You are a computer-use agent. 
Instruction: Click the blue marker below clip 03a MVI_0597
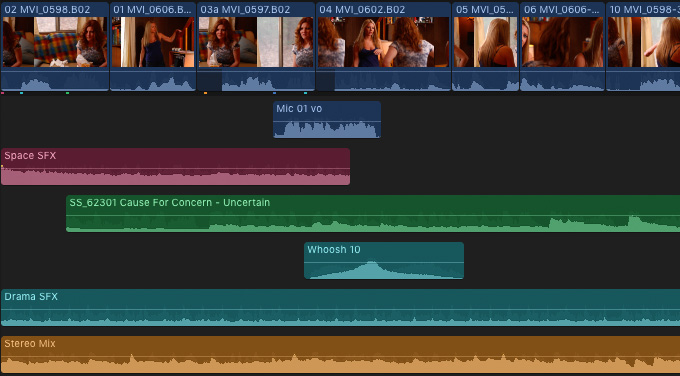pos(274,93)
